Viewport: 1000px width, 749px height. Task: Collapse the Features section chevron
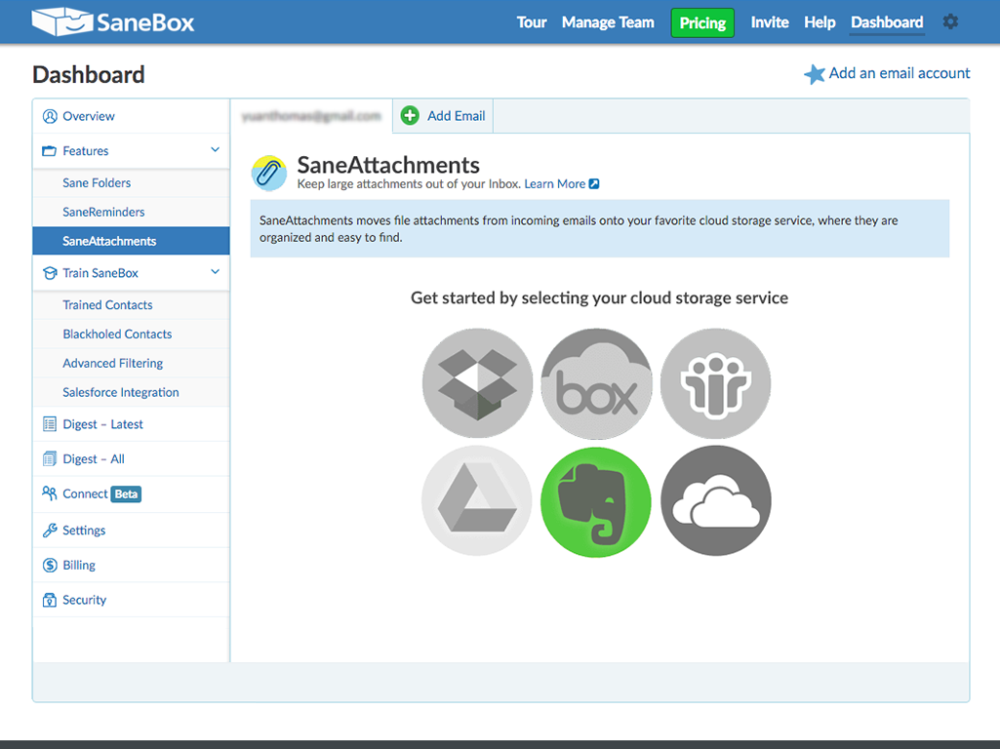214,150
